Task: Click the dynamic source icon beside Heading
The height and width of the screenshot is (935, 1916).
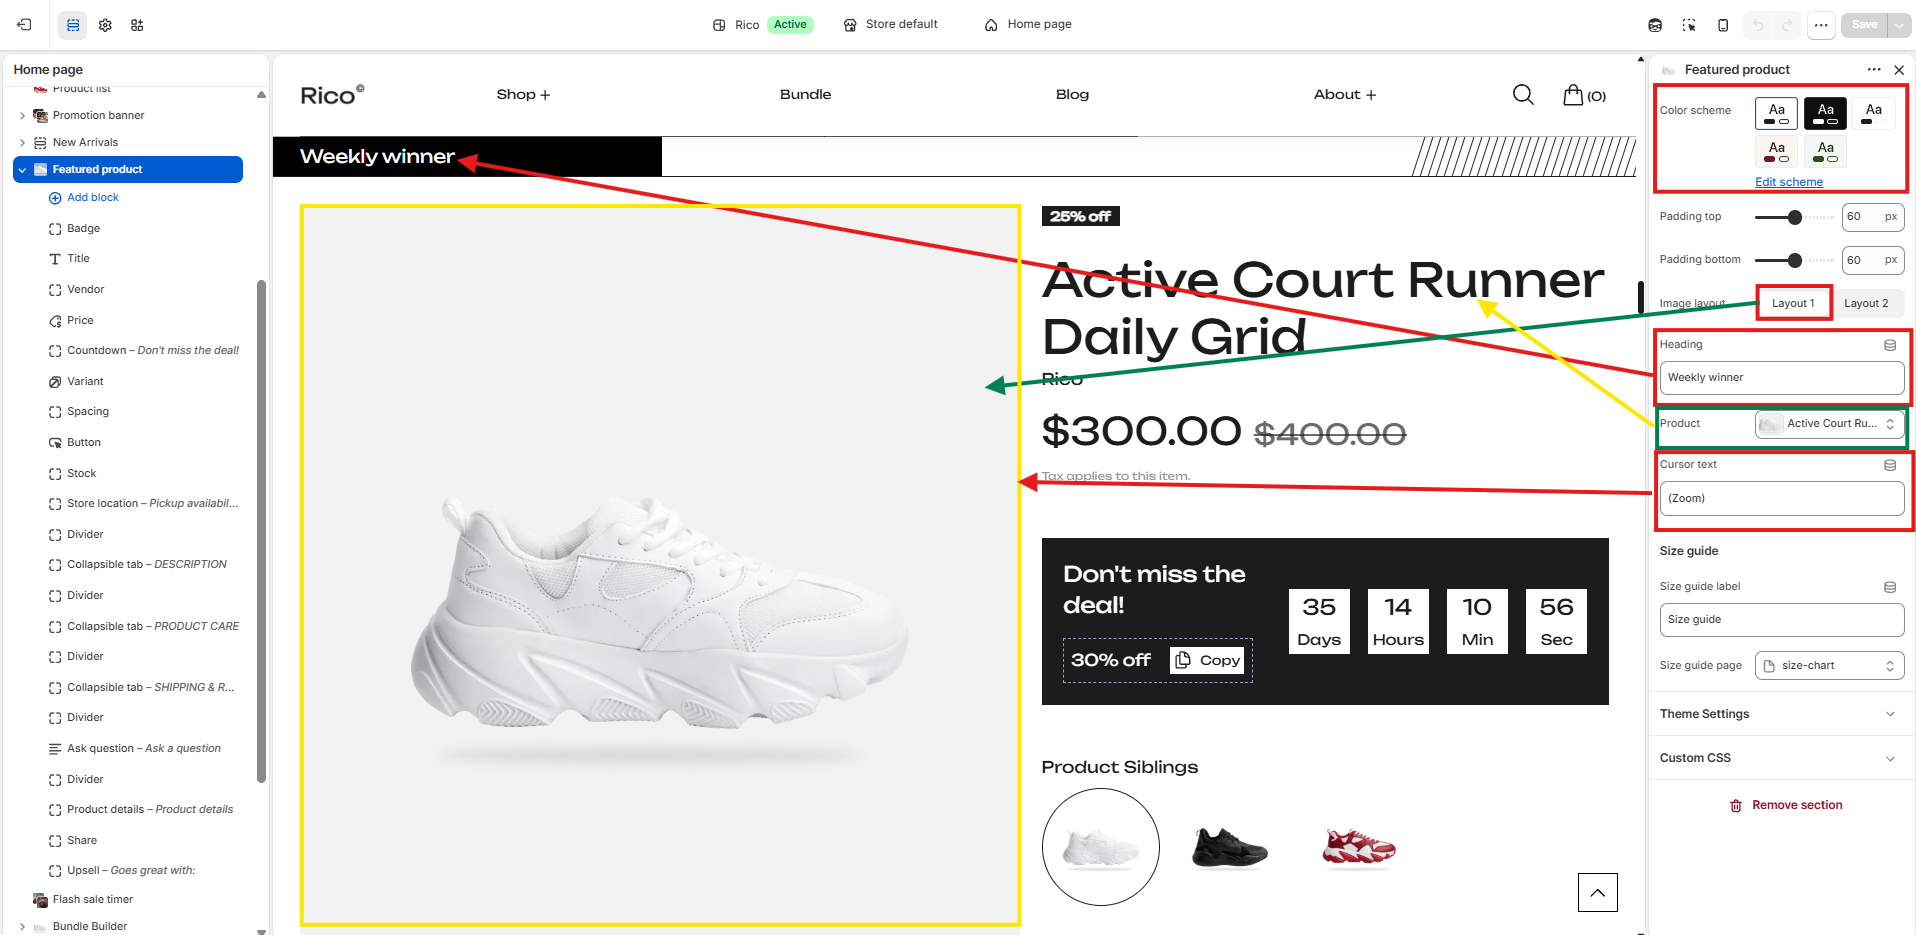Action: pyautogui.click(x=1890, y=345)
